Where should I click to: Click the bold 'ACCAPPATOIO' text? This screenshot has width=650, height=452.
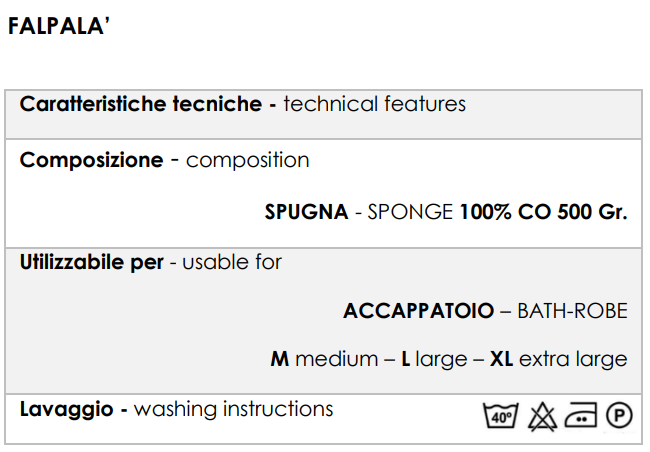[x=418, y=311]
